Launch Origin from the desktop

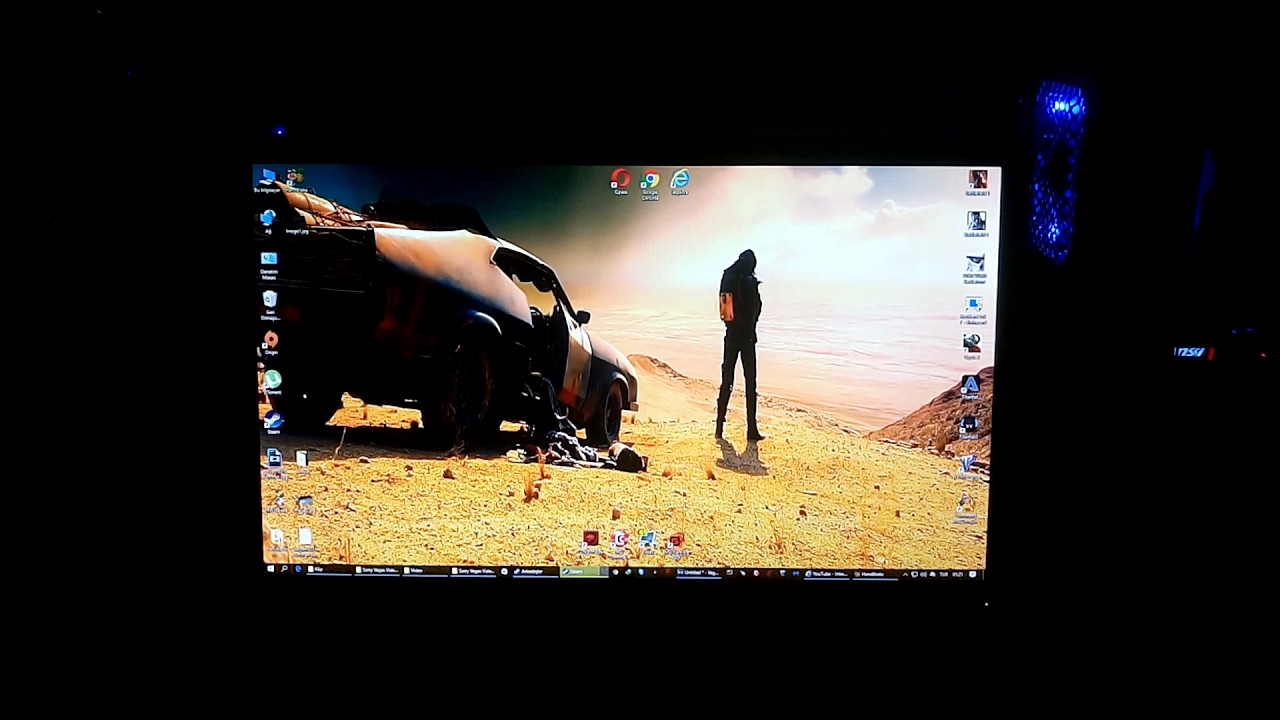[271, 343]
